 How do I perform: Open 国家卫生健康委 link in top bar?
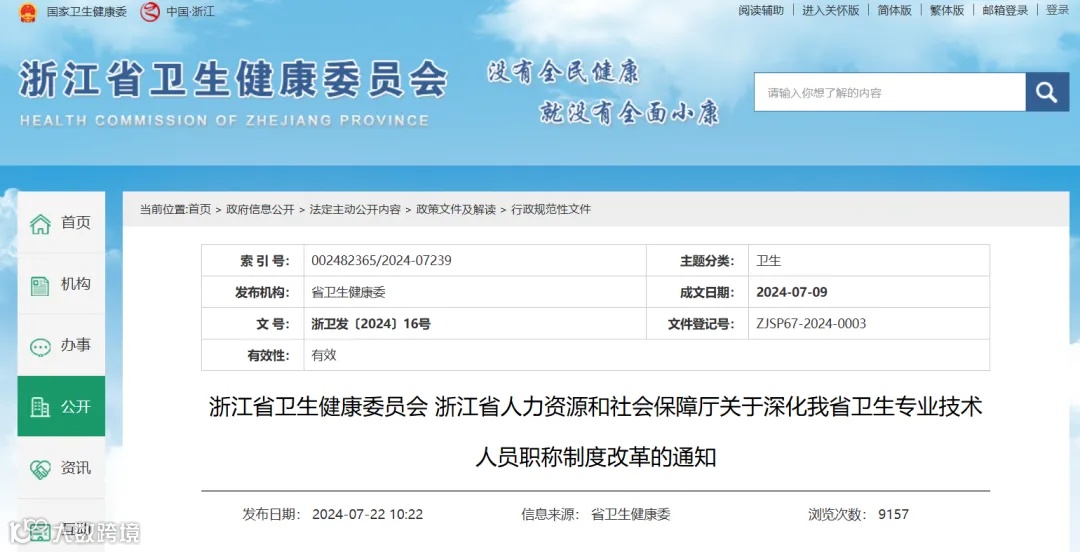(x=87, y=12)
